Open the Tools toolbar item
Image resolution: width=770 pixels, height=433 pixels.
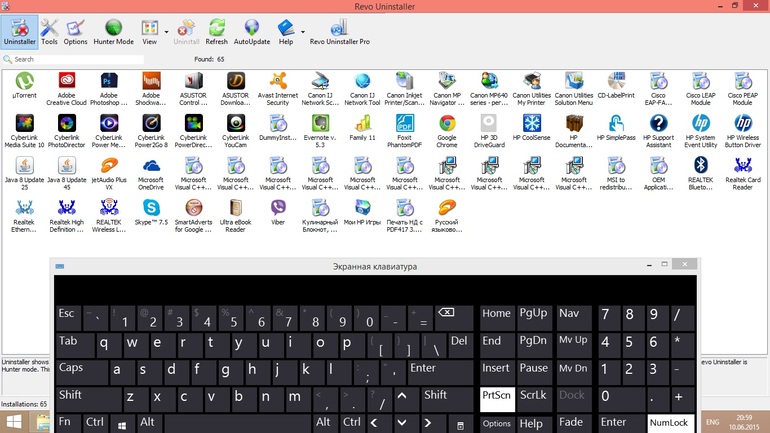[49, 32]
